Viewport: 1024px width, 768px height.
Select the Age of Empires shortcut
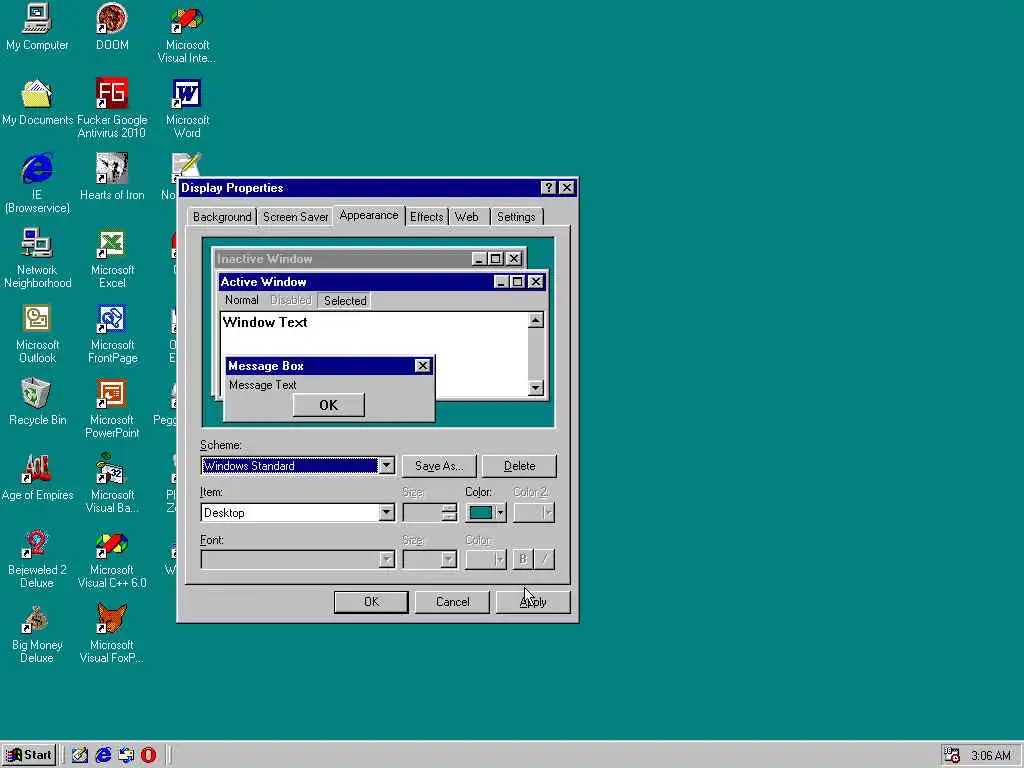pos(37,478)
